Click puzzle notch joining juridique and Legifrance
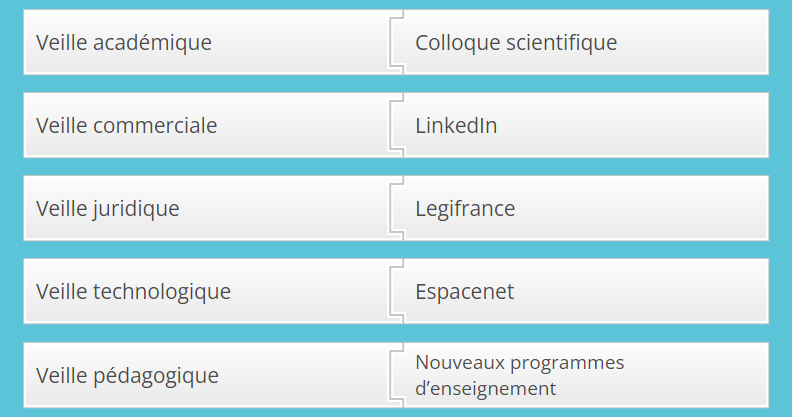The height and width of the screenshot is (417, 792). tap(397, 209)
